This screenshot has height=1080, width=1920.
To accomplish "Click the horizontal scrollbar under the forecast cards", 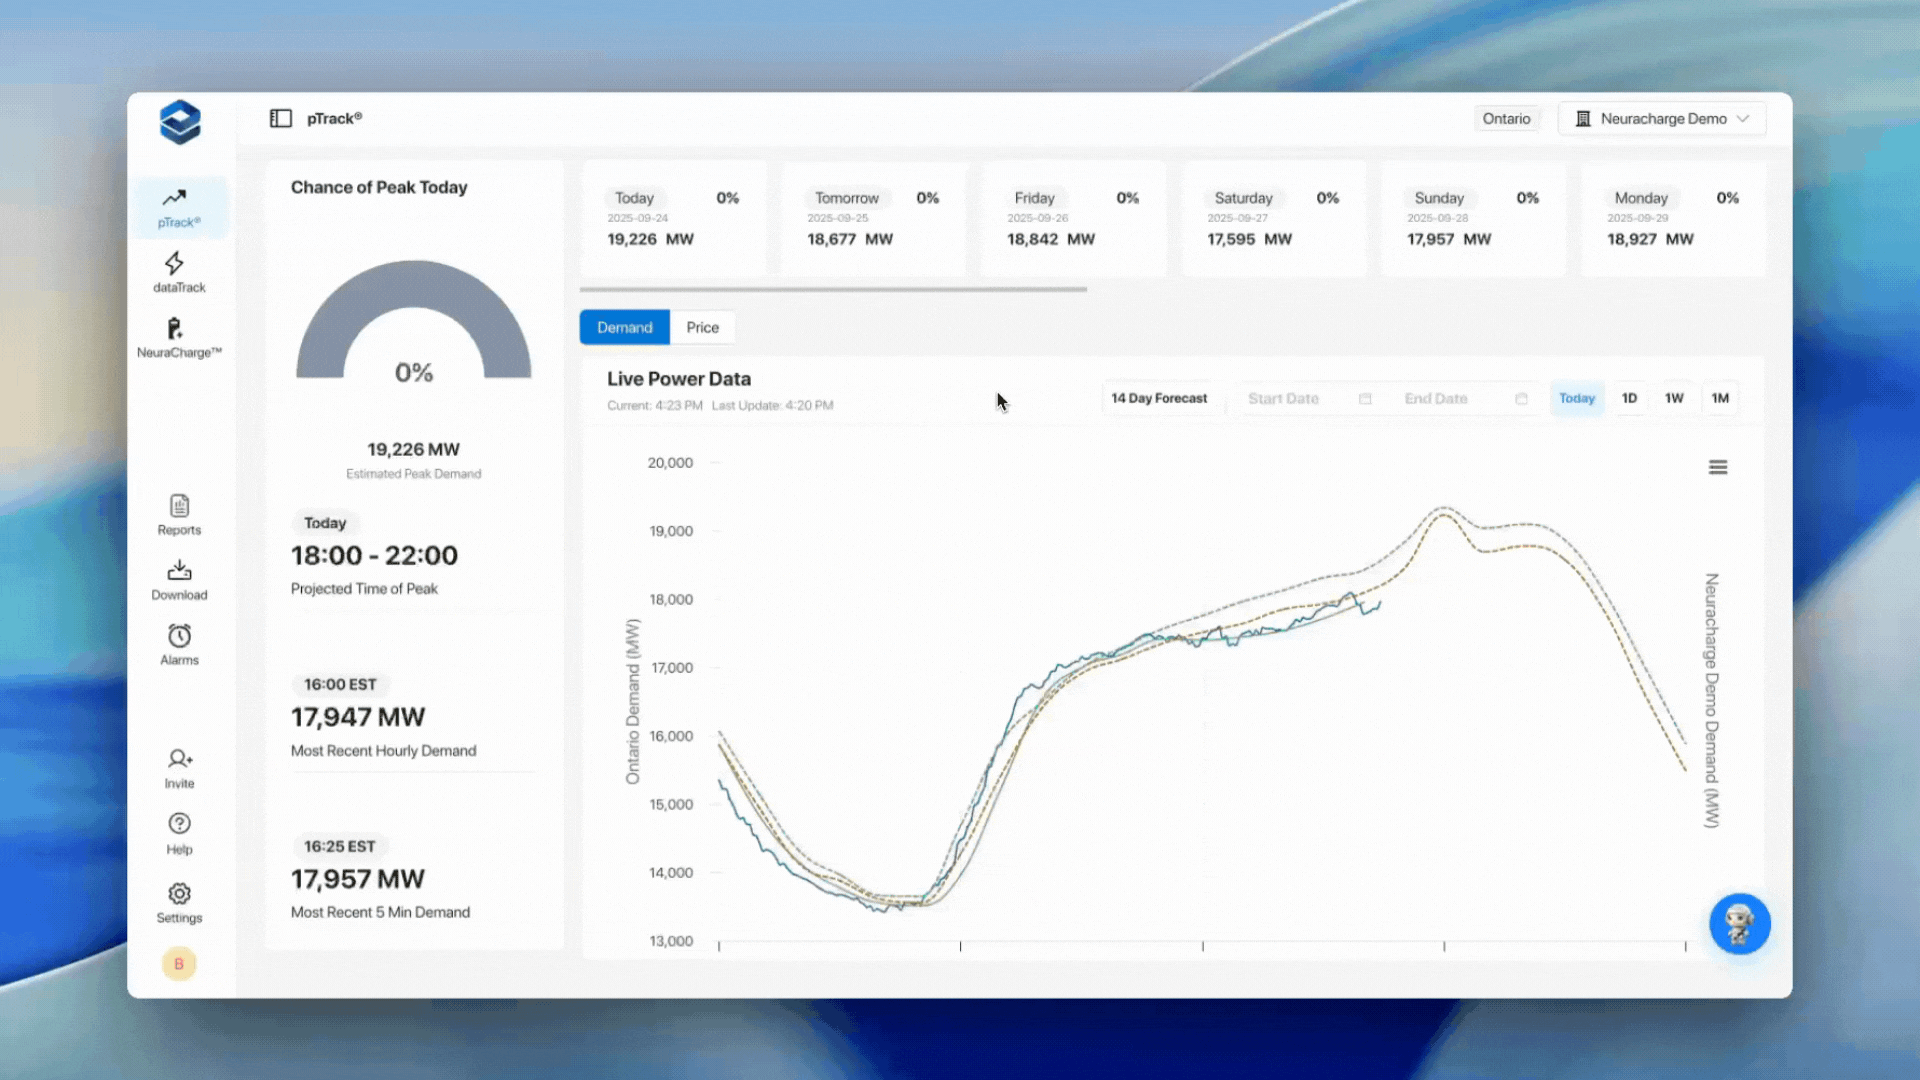I will pos(833,290).
